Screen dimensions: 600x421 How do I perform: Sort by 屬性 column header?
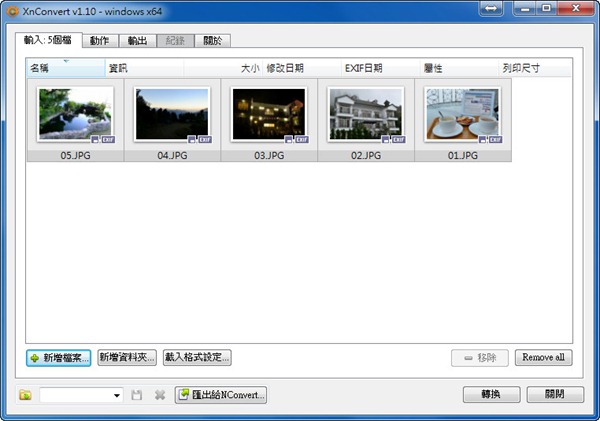[x=460, y=68]
